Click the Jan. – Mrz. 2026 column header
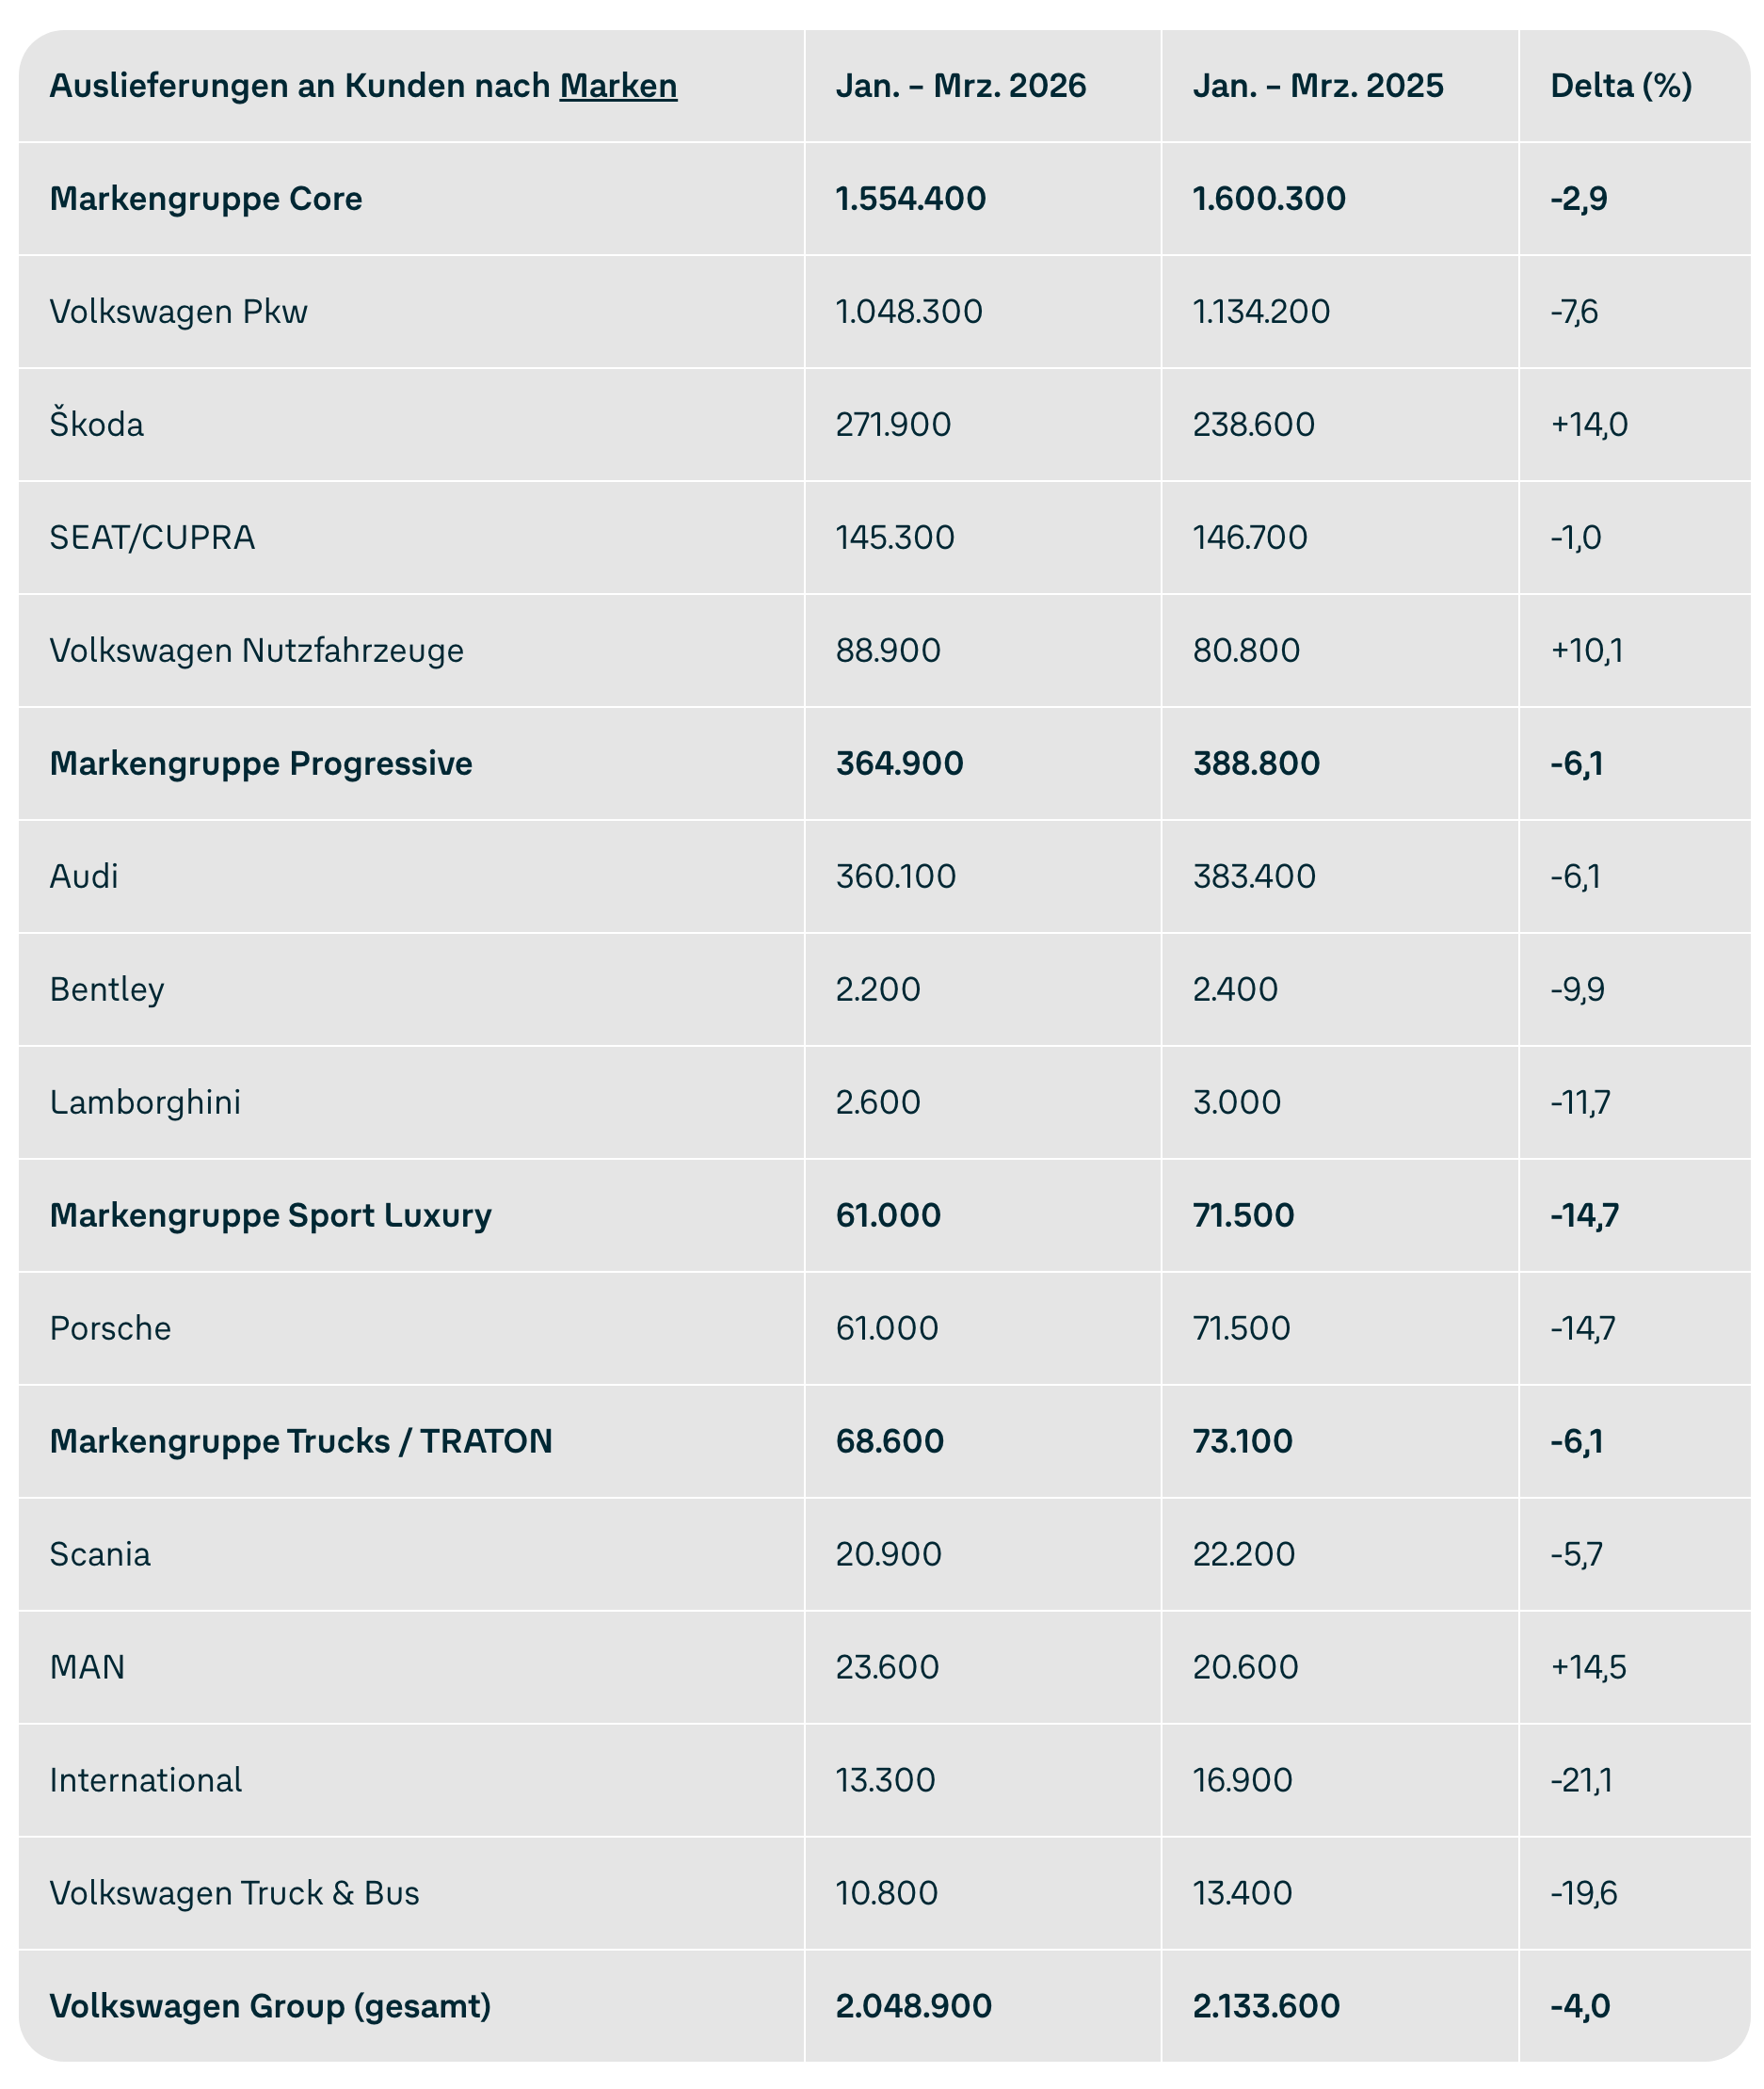The height and width of the screenshot is (2089, 1764). (x=960, y=86)
